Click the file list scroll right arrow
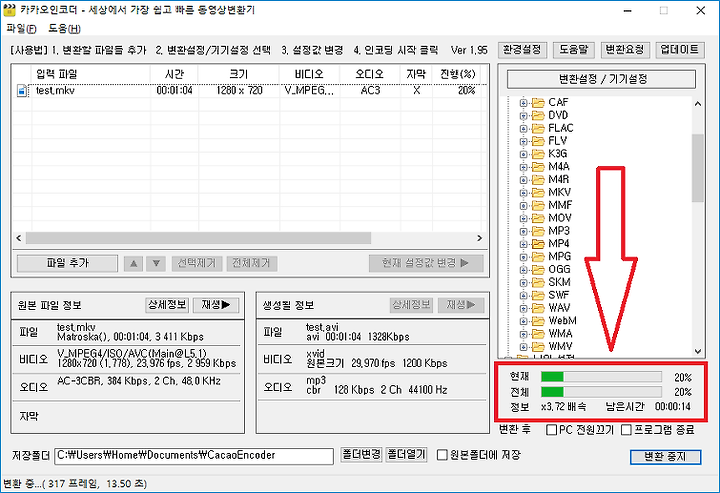The width and height of the screenshot is (720, 493). click(x=479, y=238)
